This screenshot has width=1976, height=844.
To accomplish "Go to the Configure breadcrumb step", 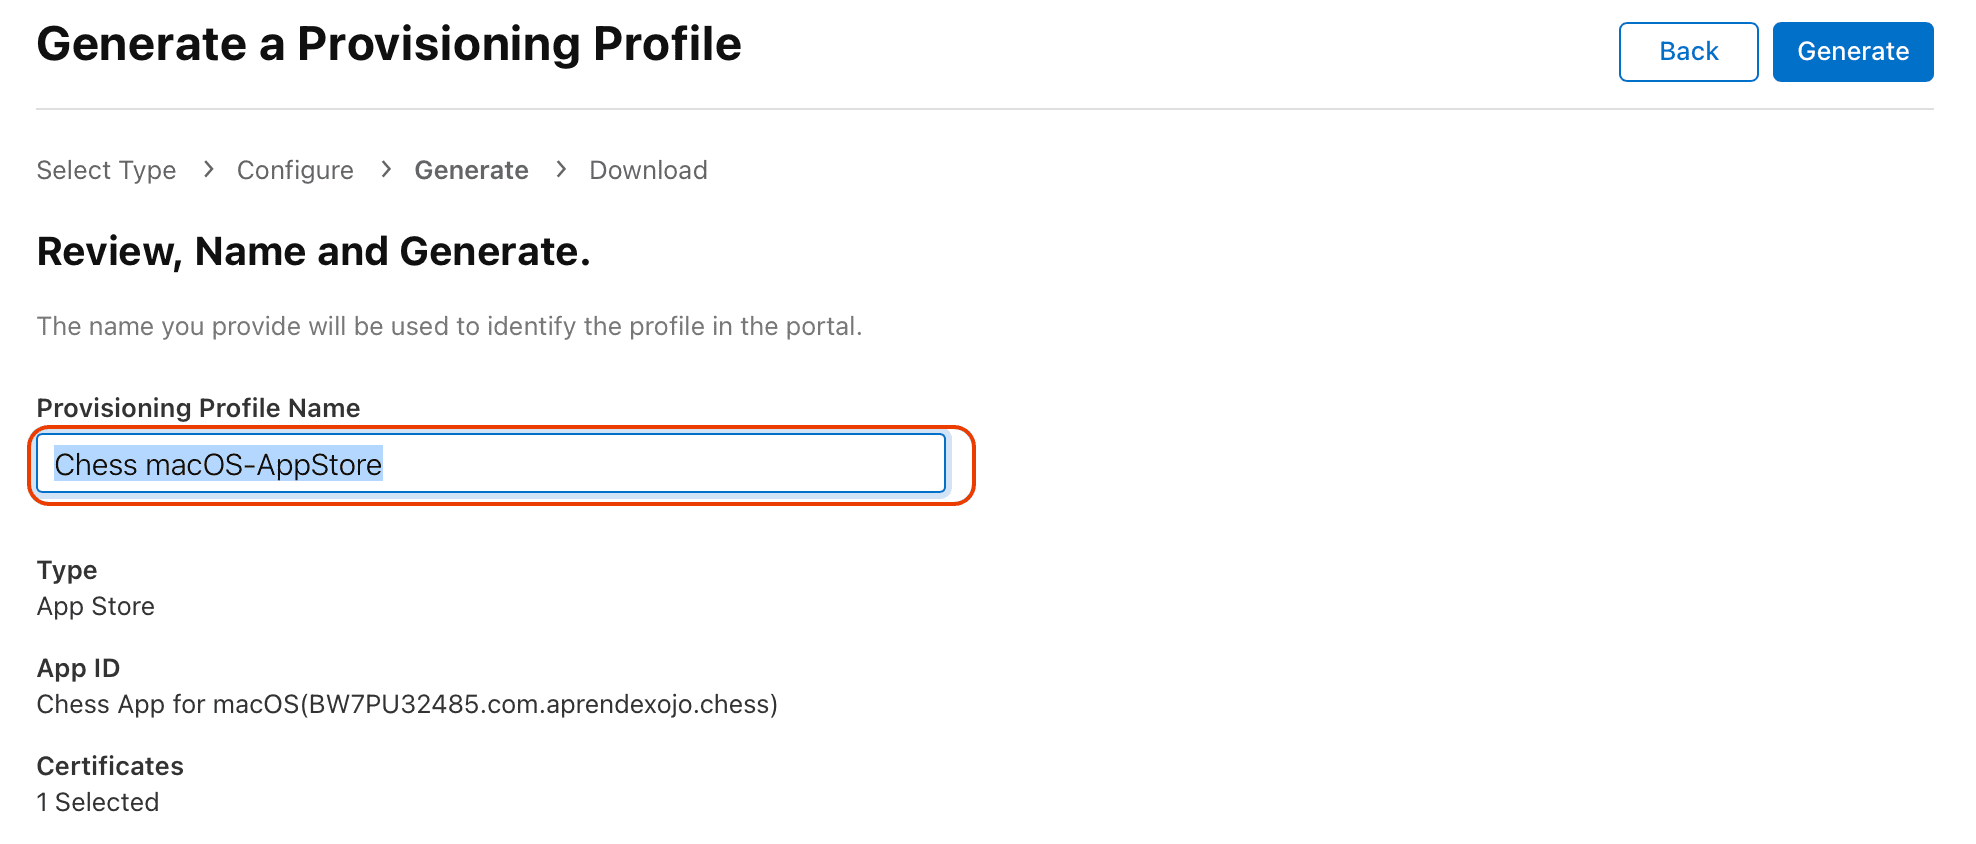I will click(x=295, y=170).
